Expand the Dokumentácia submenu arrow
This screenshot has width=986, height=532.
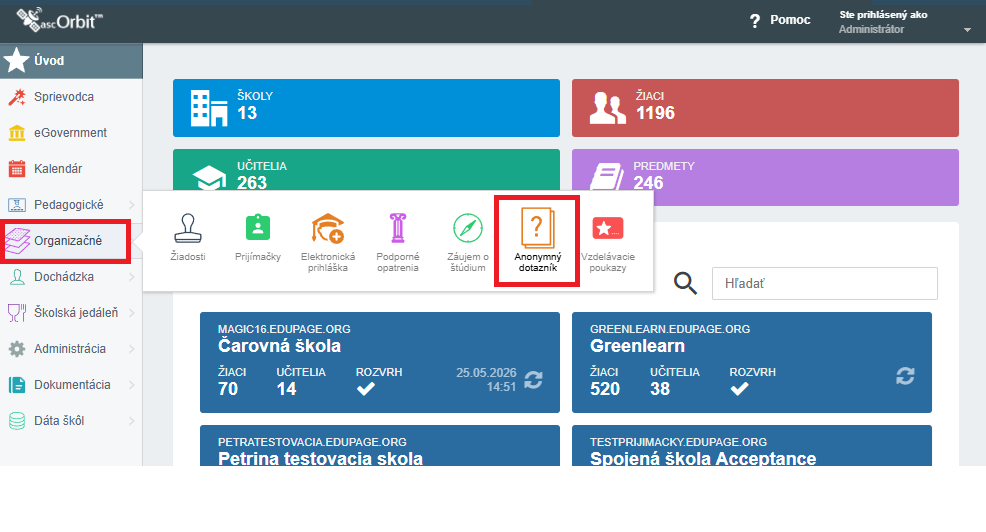click(x=131, y=385)
